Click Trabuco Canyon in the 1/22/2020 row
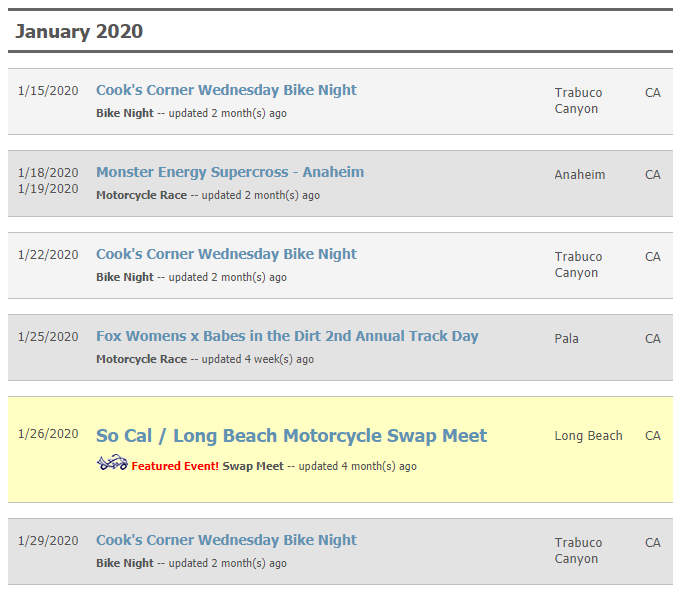677x593 pixels. click(x=578, y=265)
